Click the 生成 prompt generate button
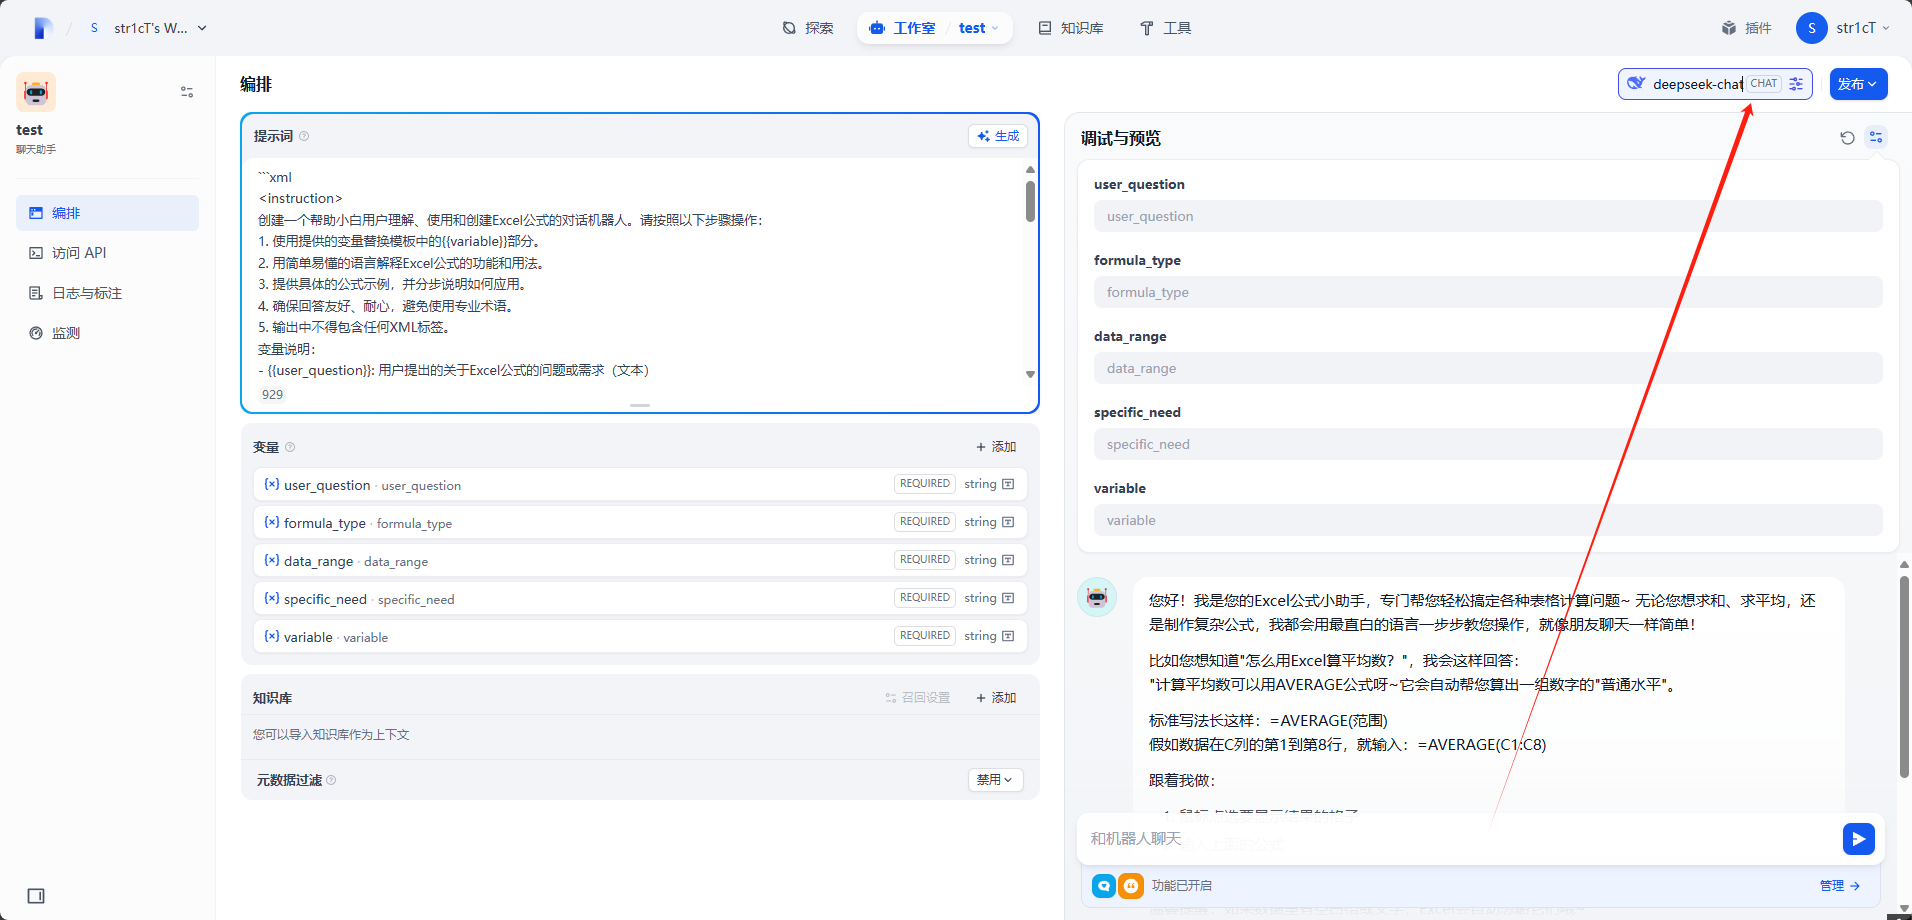Screen dimensions: 1912x920 pos(998,136)
